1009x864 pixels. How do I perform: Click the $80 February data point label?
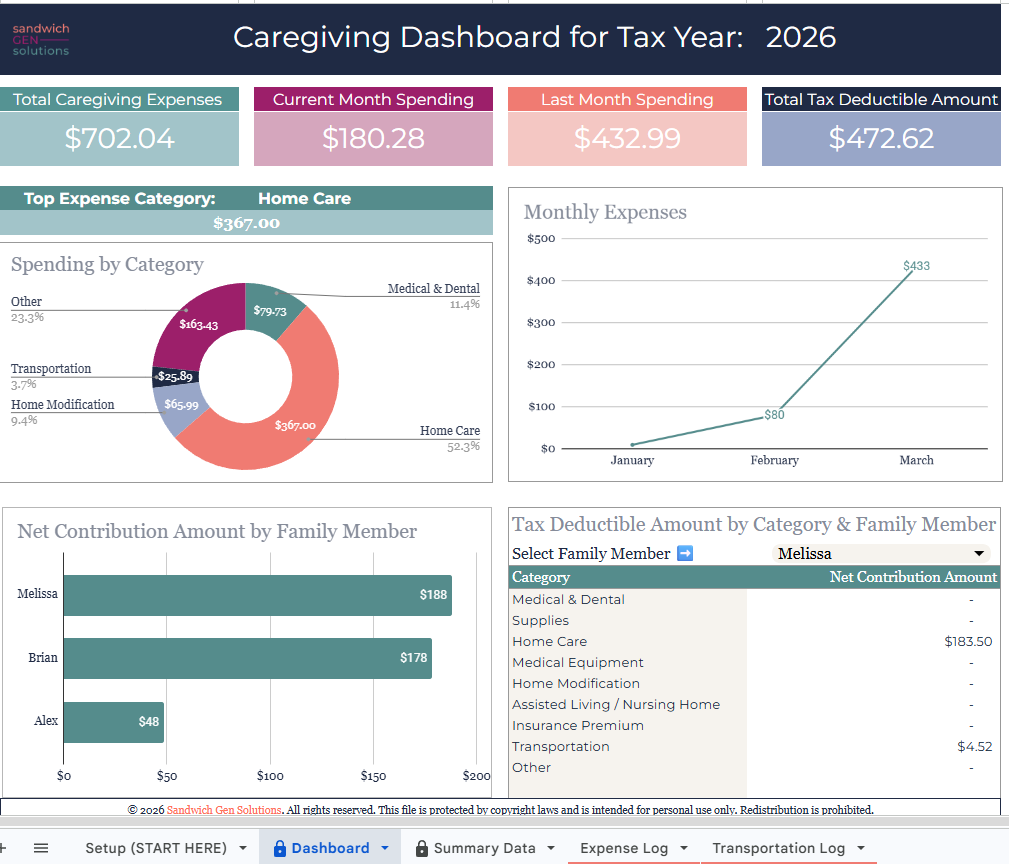coord(774,415)
